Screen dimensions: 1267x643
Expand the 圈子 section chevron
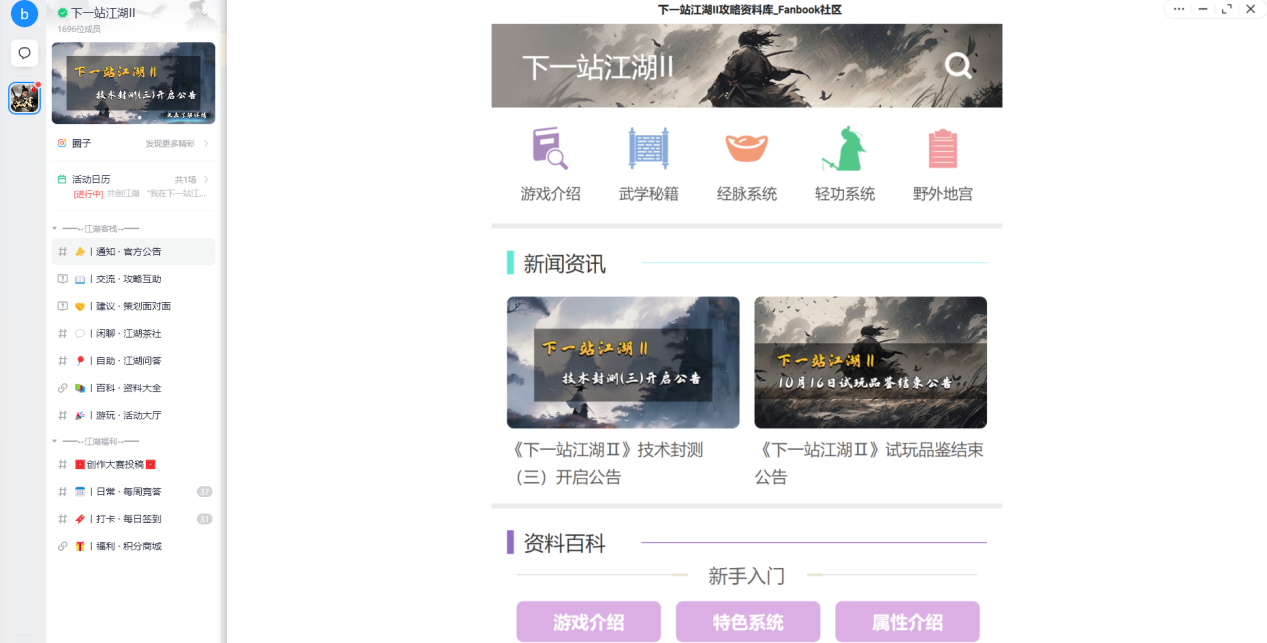pyautogui.click(x=206, y=143)
